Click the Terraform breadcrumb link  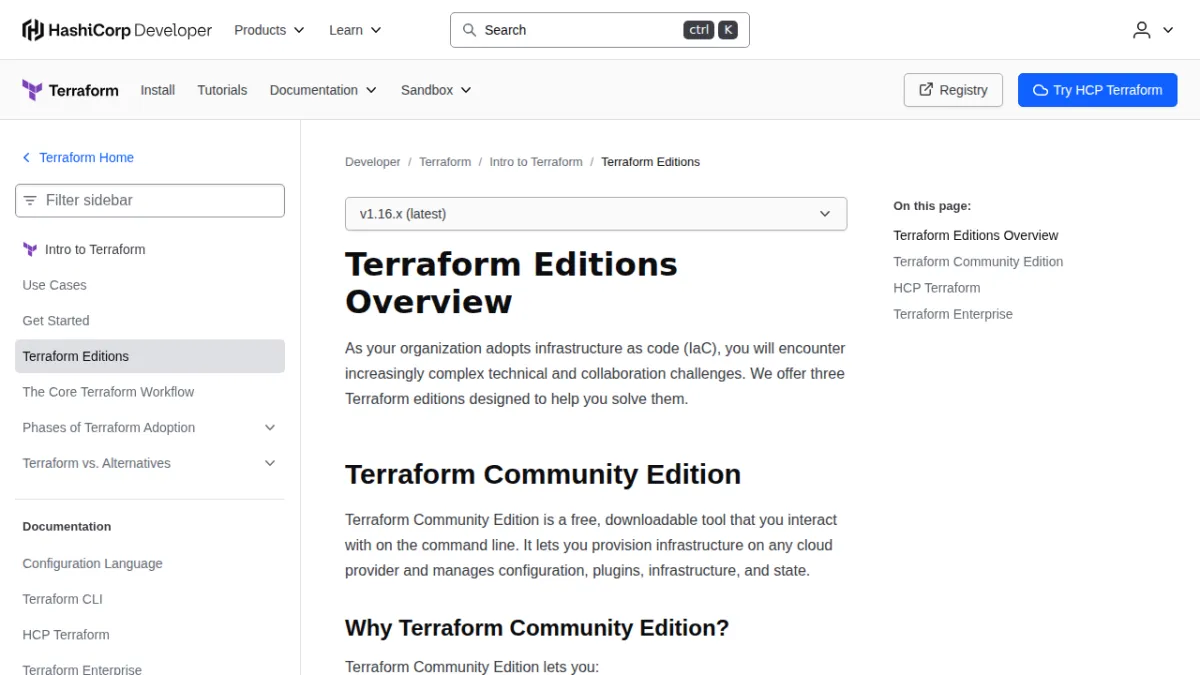[445, 162]
